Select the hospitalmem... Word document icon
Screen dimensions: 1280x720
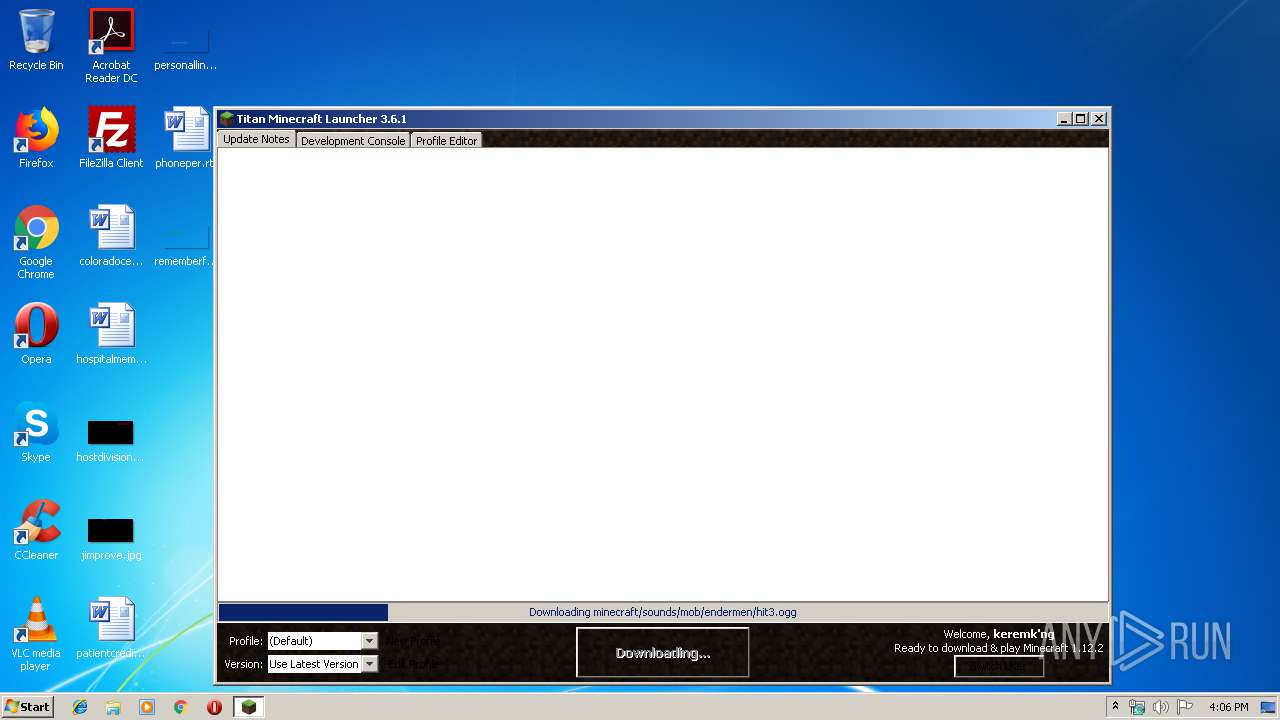point(111,334)
